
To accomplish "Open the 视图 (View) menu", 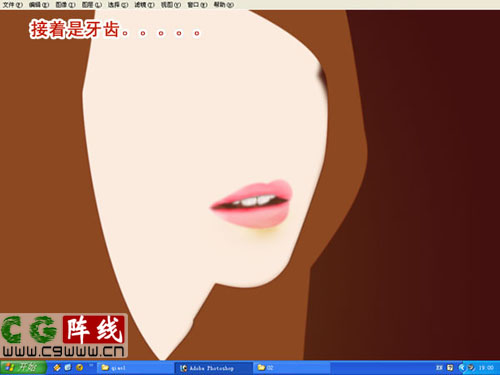I will (x=171, y=5).
